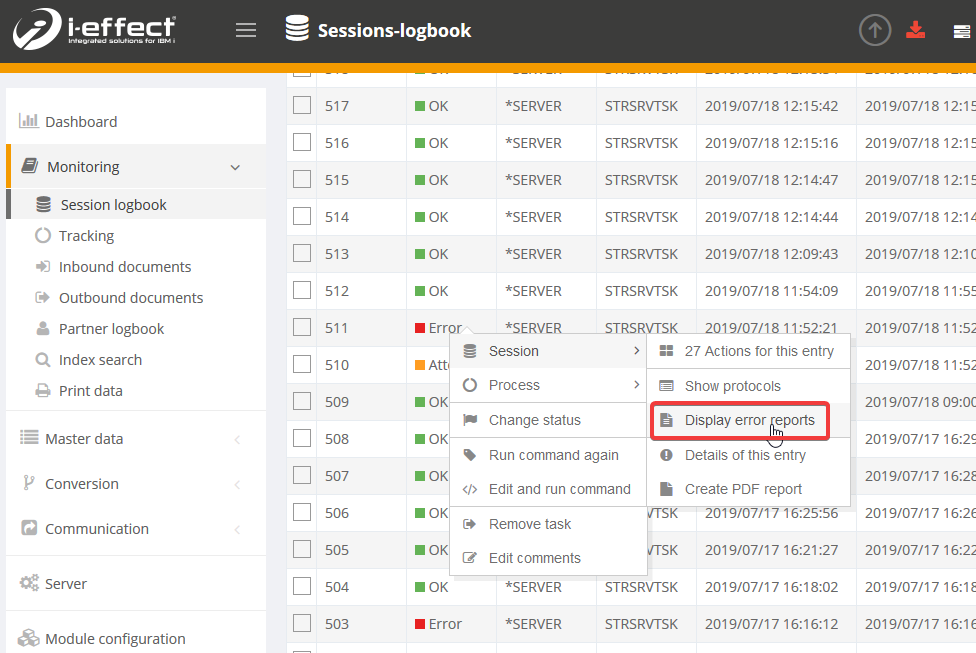Image resolution: width=976 pixels, height=653 pixels.
Task: Choose Display error reports in submenu
Action: 749,421
